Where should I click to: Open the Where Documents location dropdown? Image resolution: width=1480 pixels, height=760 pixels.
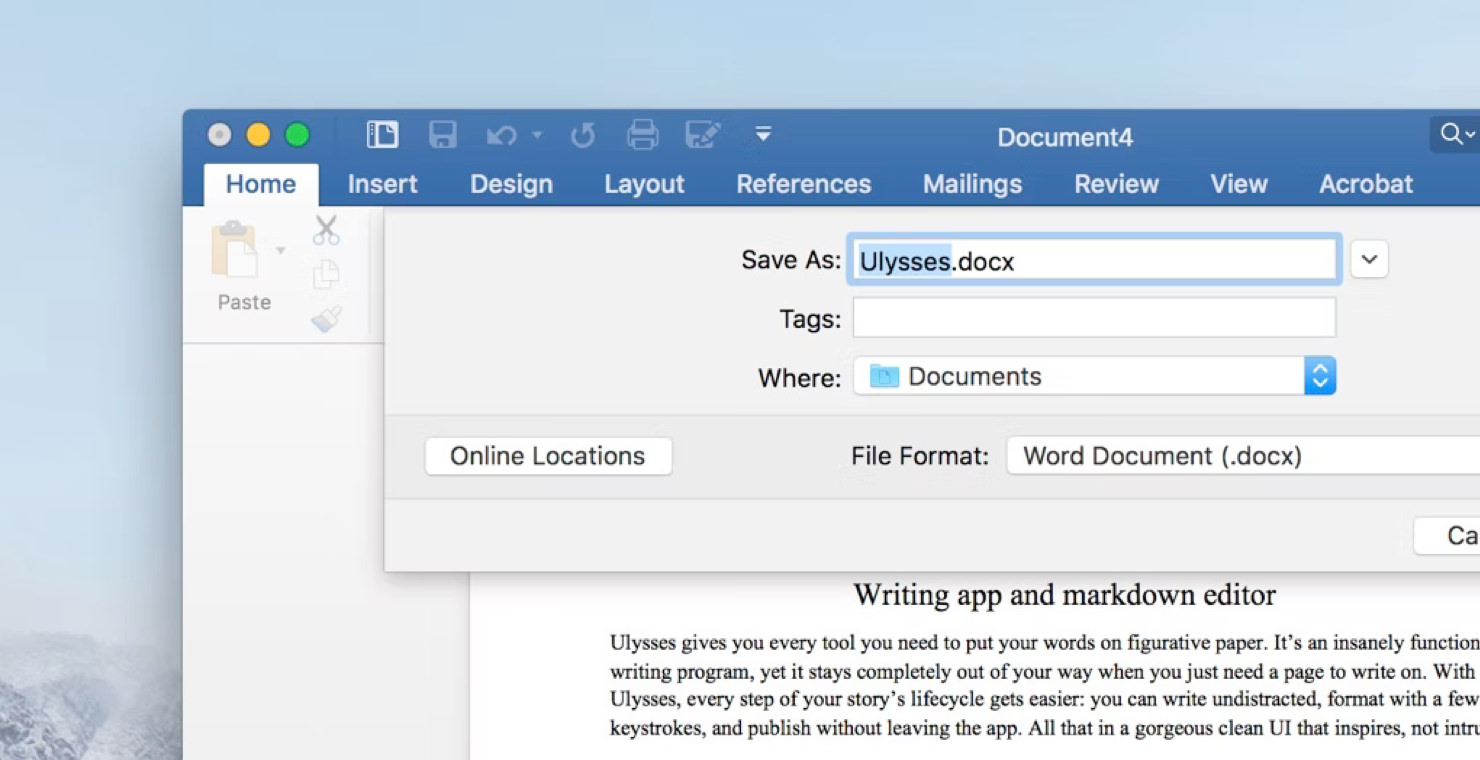tap(1094, 376)
